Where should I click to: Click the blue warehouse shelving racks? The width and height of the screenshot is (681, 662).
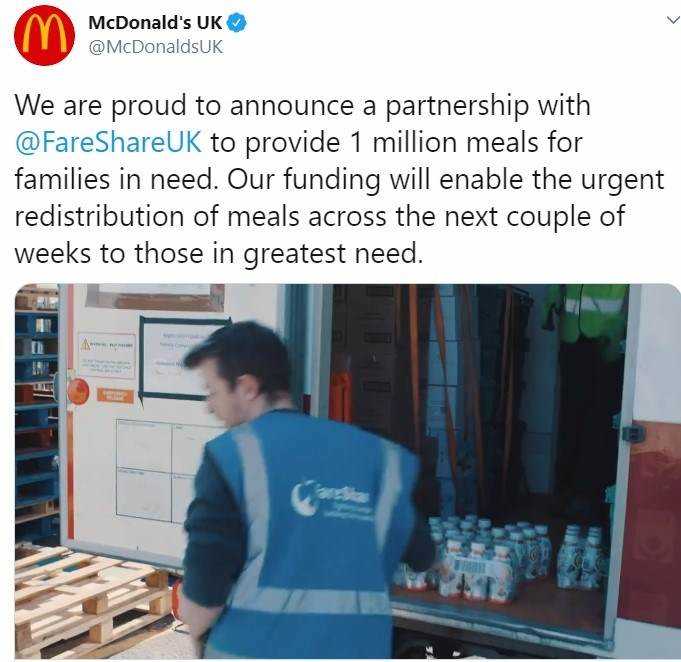click(36, 413)
